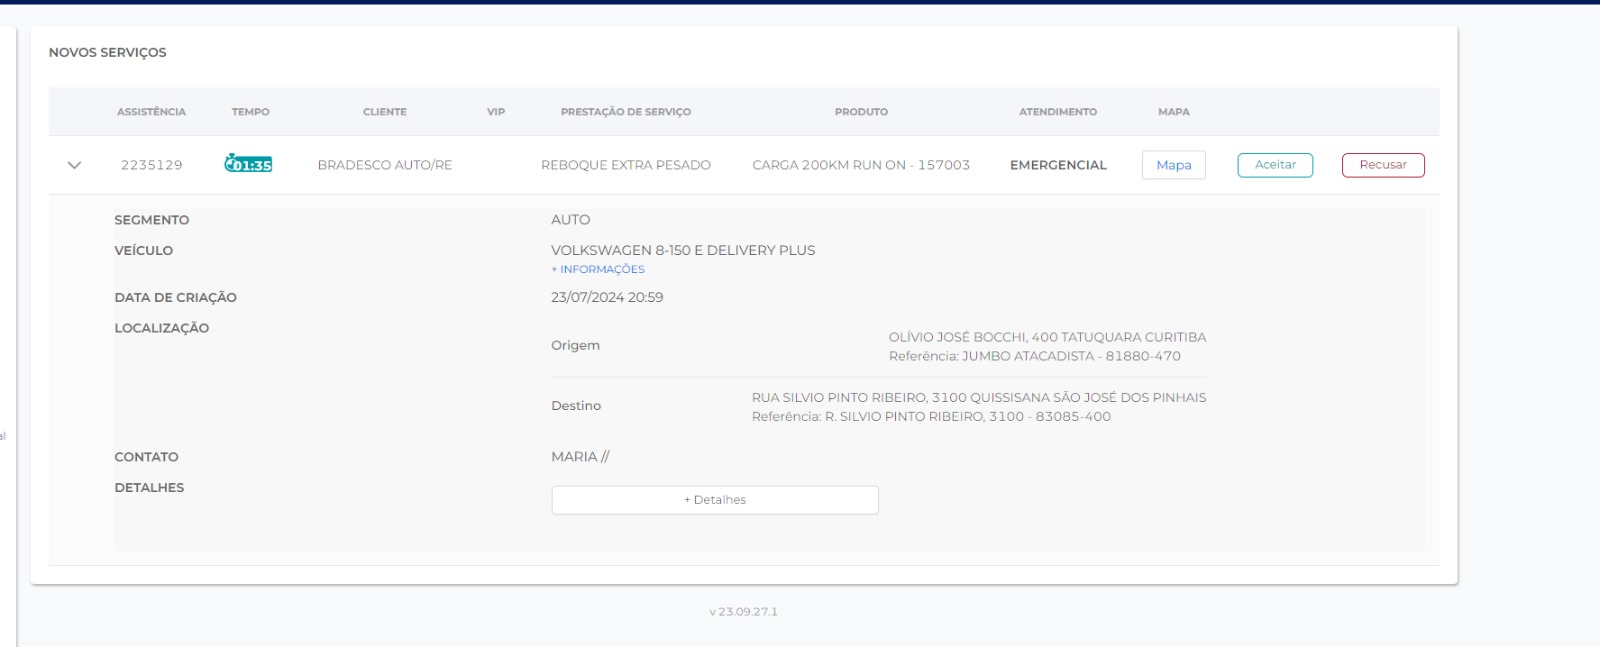Screen dimensions: 1600x647
Task: Click the TEMPO column header
Action: (x=251, y=112)
